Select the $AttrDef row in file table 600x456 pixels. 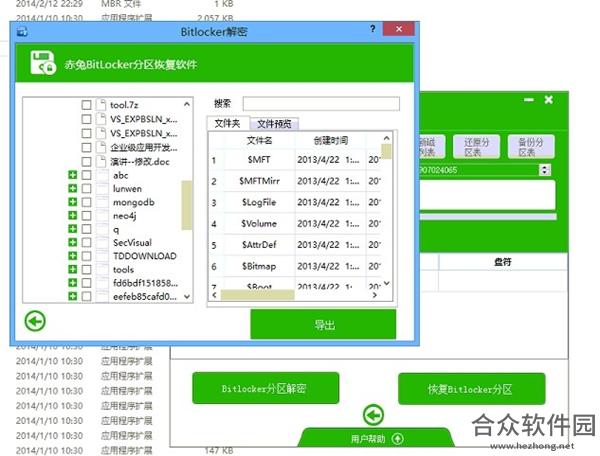[295, 244]
